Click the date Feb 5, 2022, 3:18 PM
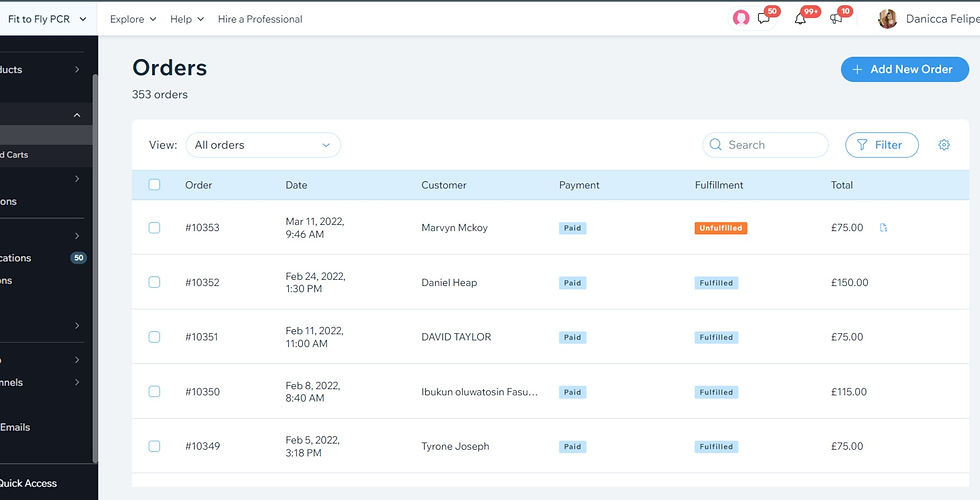Screen dimensions: 980x500 312,446
